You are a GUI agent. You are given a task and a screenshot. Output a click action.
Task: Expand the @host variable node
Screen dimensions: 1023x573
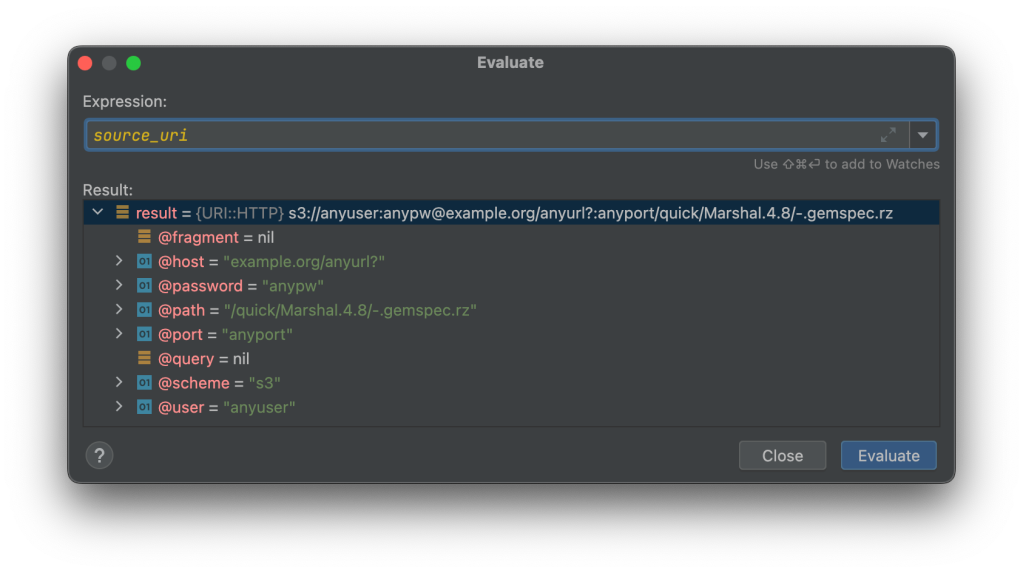[119, 261]
